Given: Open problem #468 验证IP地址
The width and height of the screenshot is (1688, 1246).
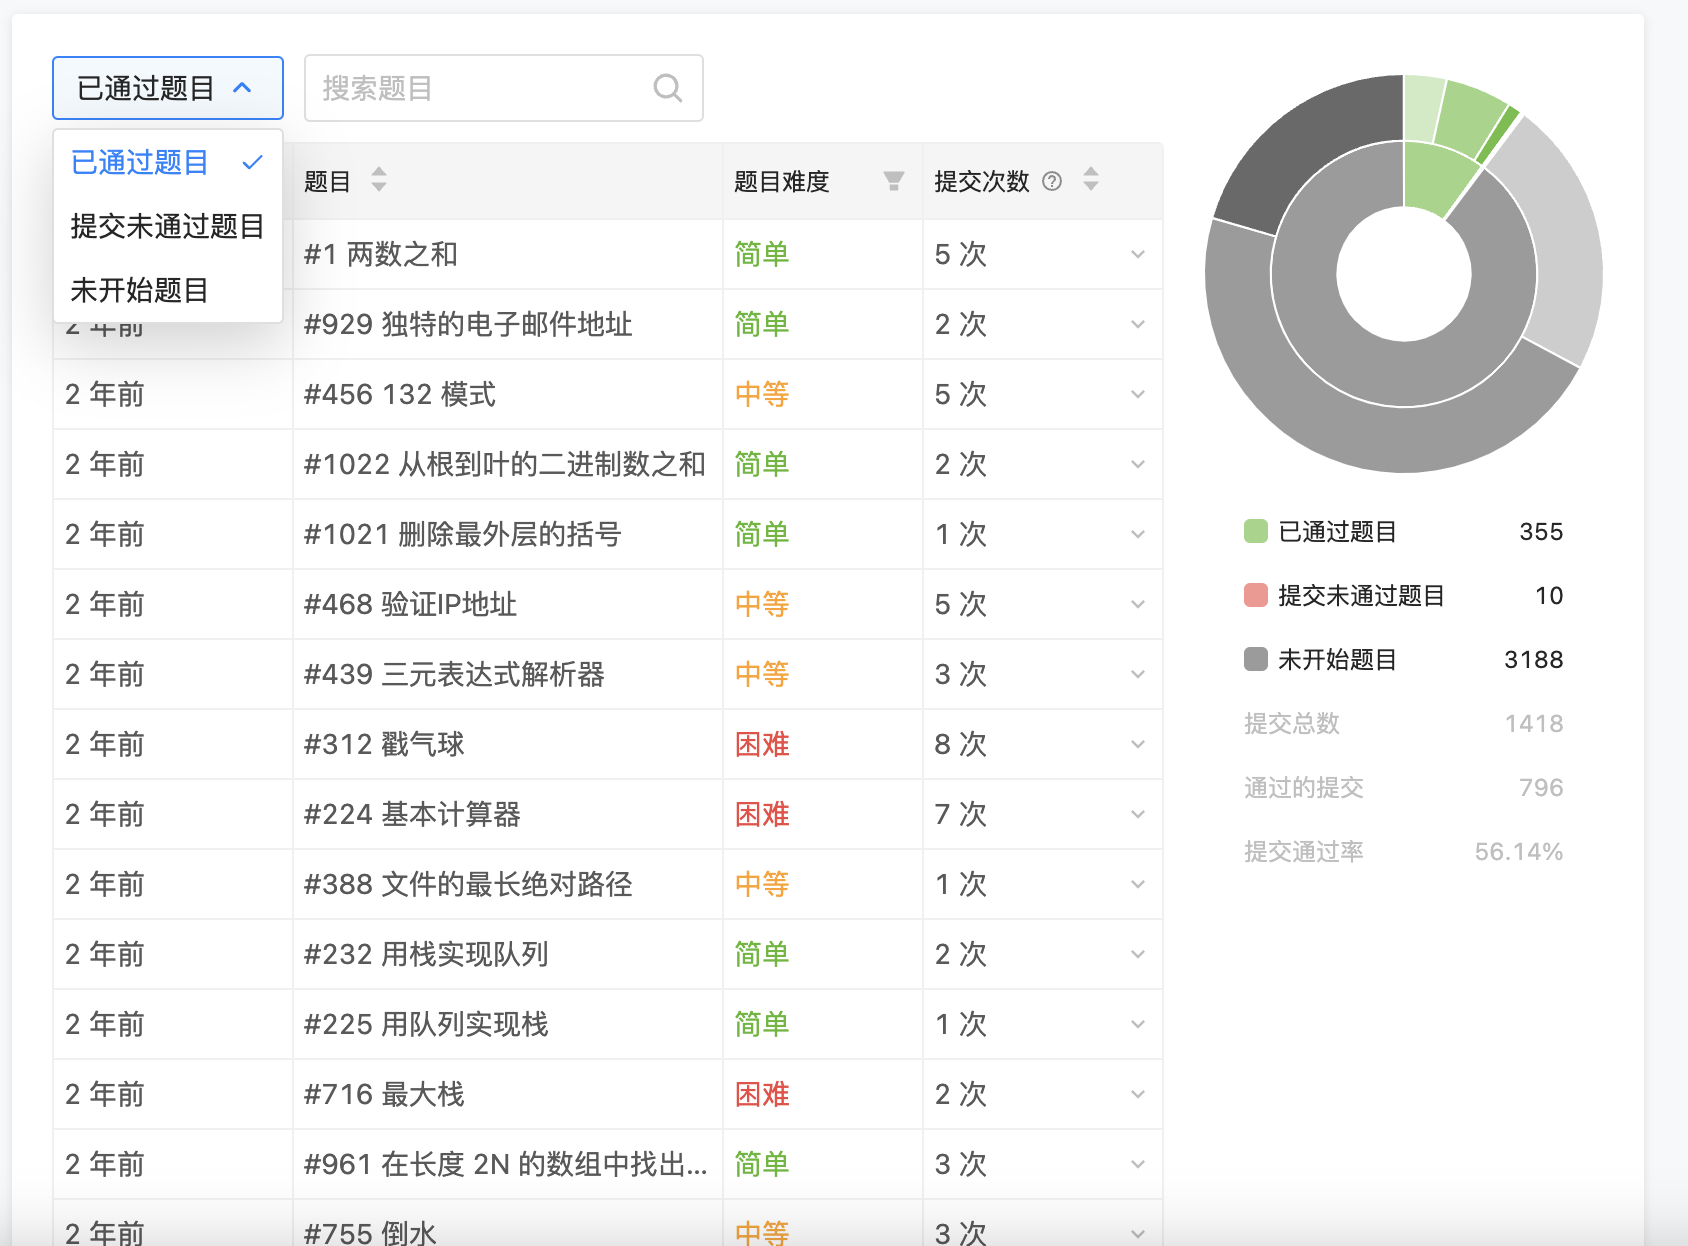Looking at the screenshot, I should point(410,604).
